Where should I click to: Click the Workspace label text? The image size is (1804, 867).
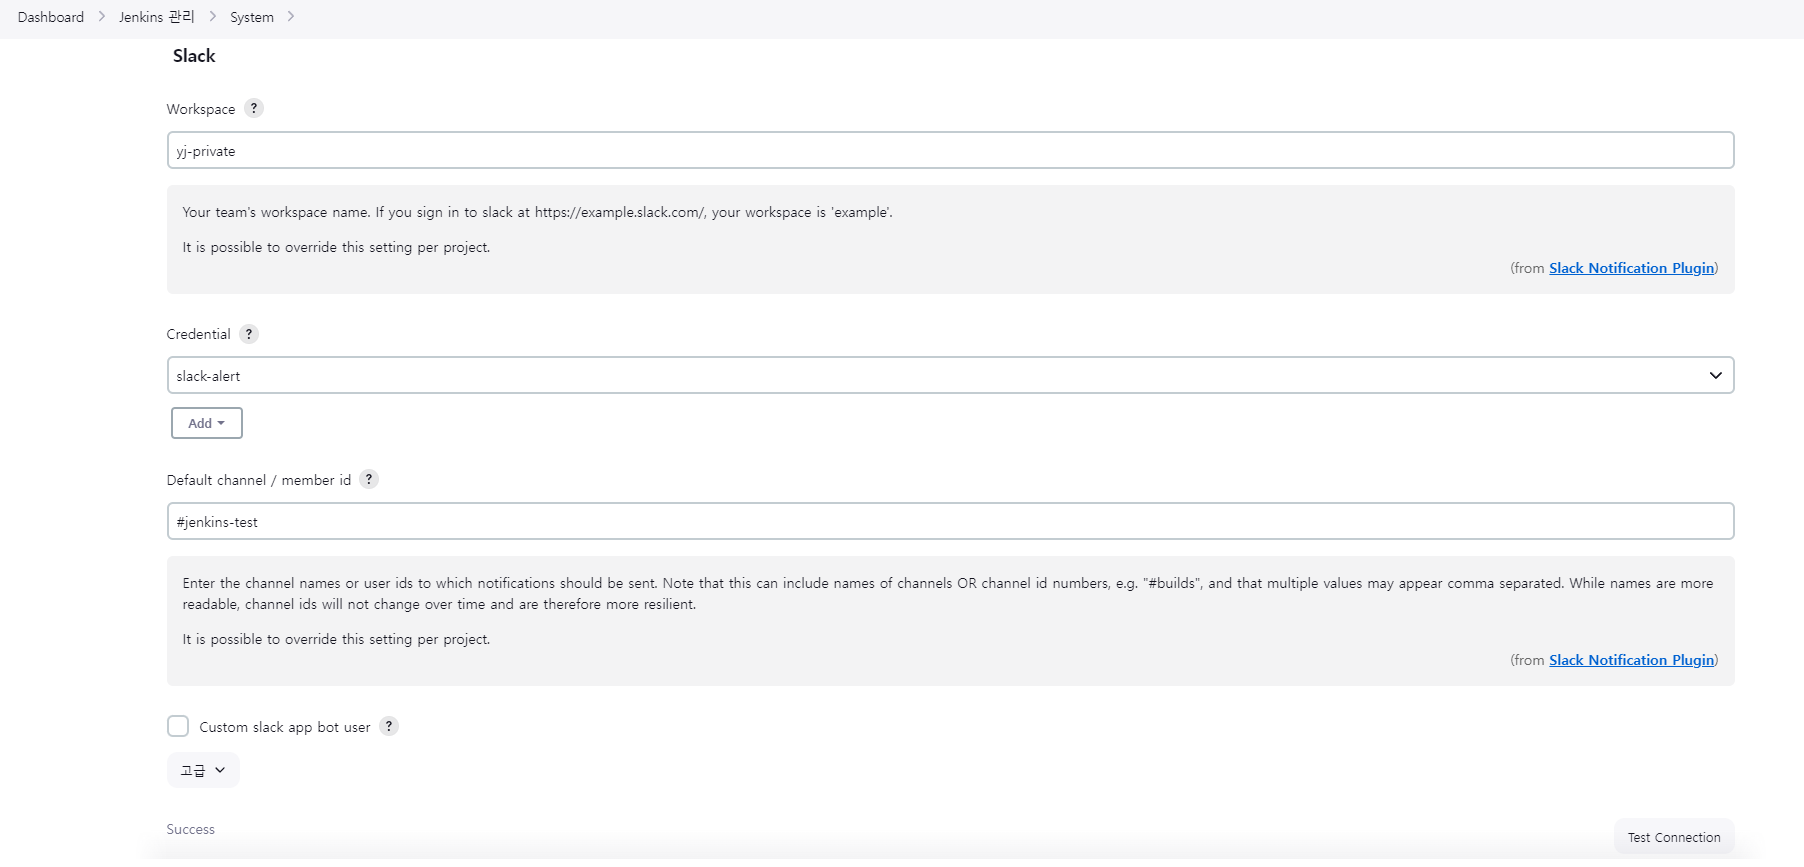pos(201,109)
